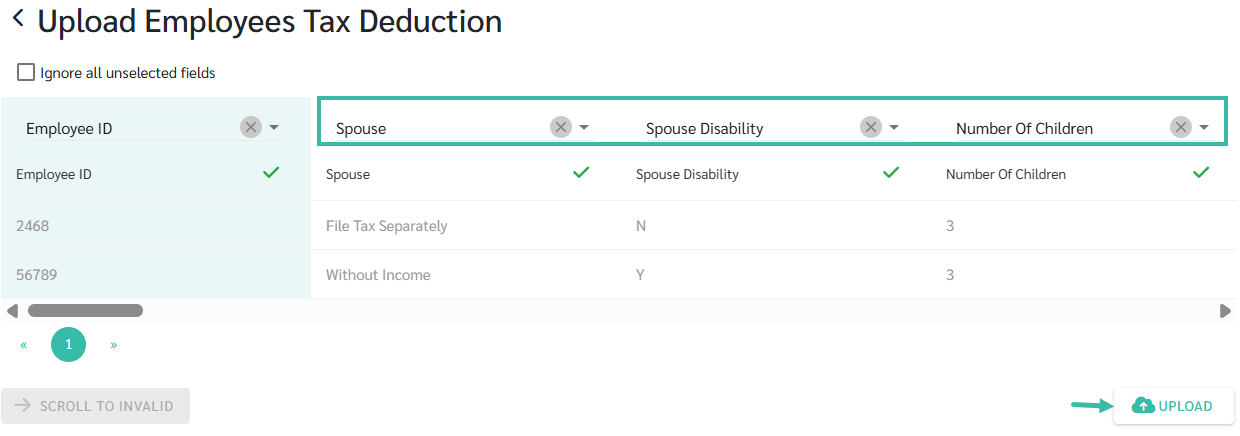Viewport: 1240px width, 436px height.
Task: Go to the previous page using the double-left arrow
Action: pyautogui.click(x=24, y=345)
